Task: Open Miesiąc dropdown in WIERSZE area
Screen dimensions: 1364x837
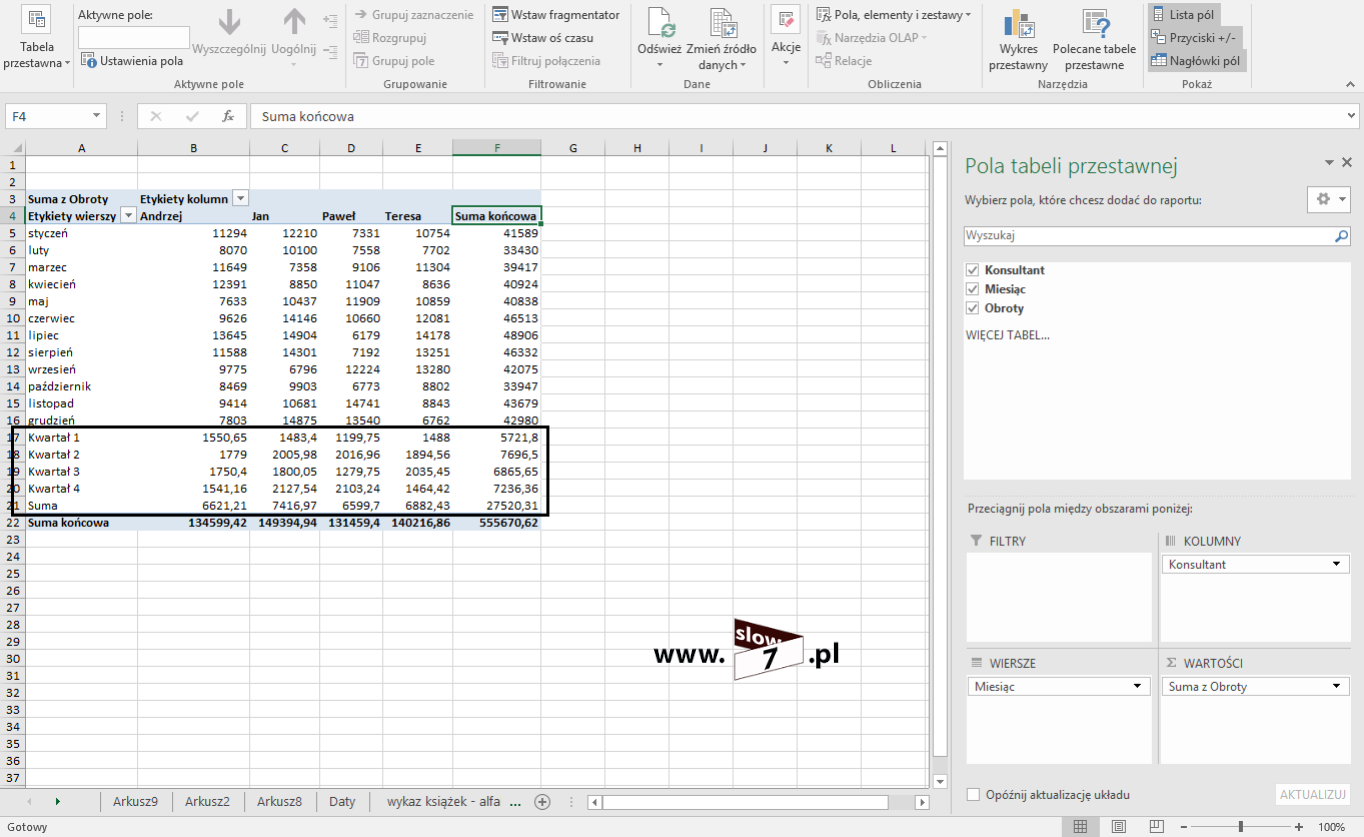Action: [1137, 687]
